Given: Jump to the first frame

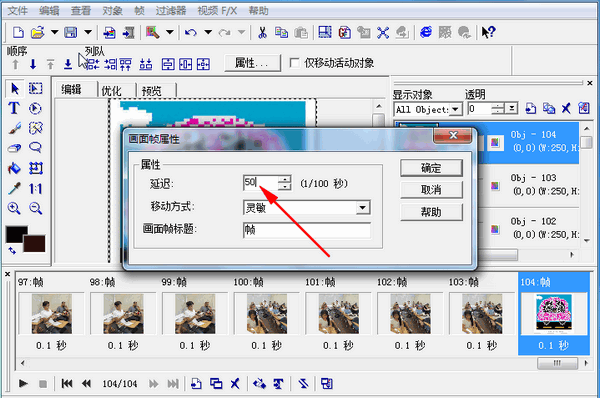Looking at the screenshot, I should tap(67, 383).
